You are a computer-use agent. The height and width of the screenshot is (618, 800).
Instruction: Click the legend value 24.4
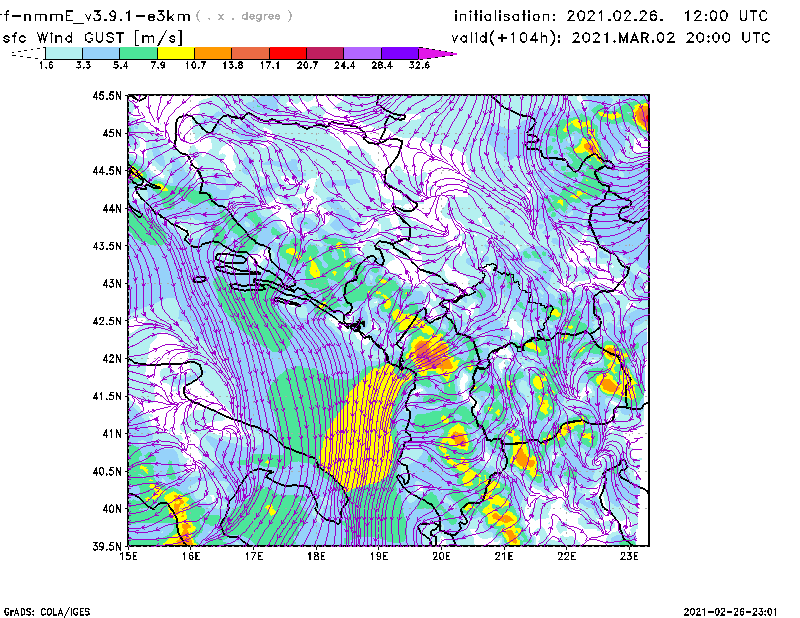[344, 65]
